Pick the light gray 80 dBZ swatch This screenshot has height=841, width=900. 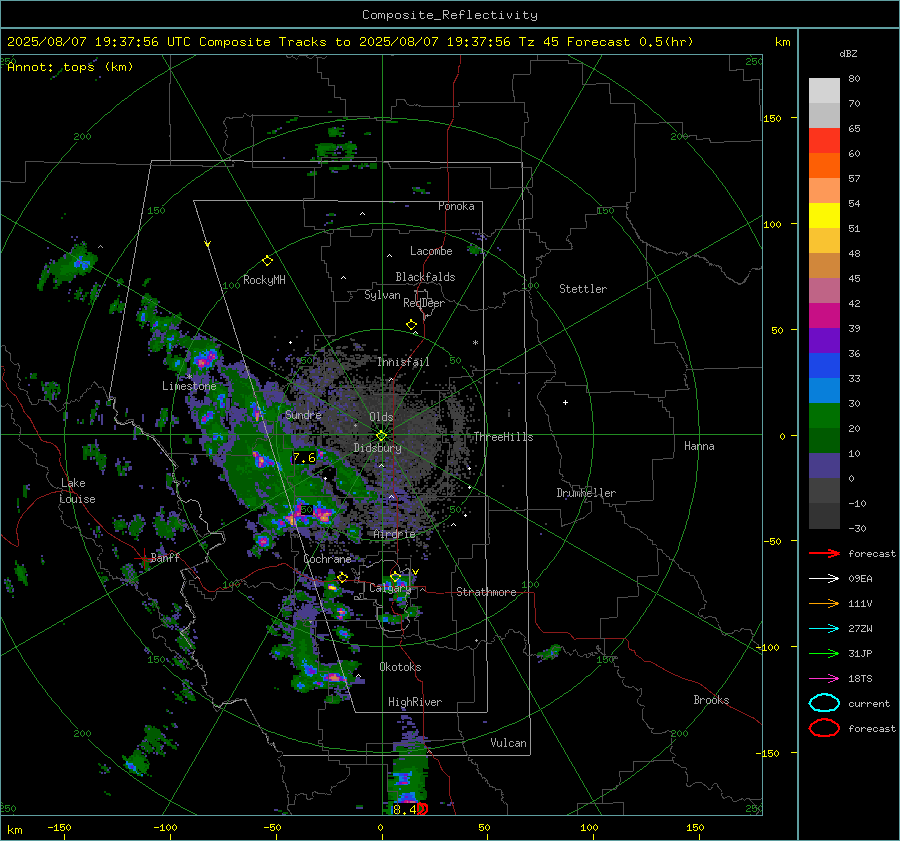[x=824, y=90]
